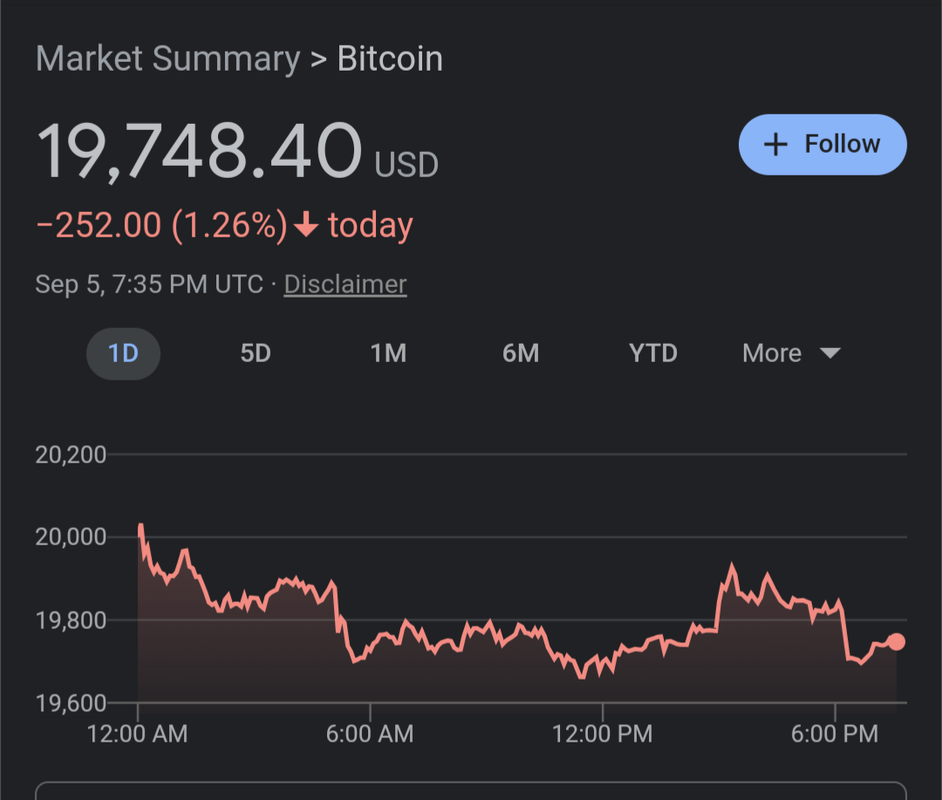Switch to the 5D range tab
This screenshot has width=942, height=800.
pyautogui.click(x=255, y=353)
